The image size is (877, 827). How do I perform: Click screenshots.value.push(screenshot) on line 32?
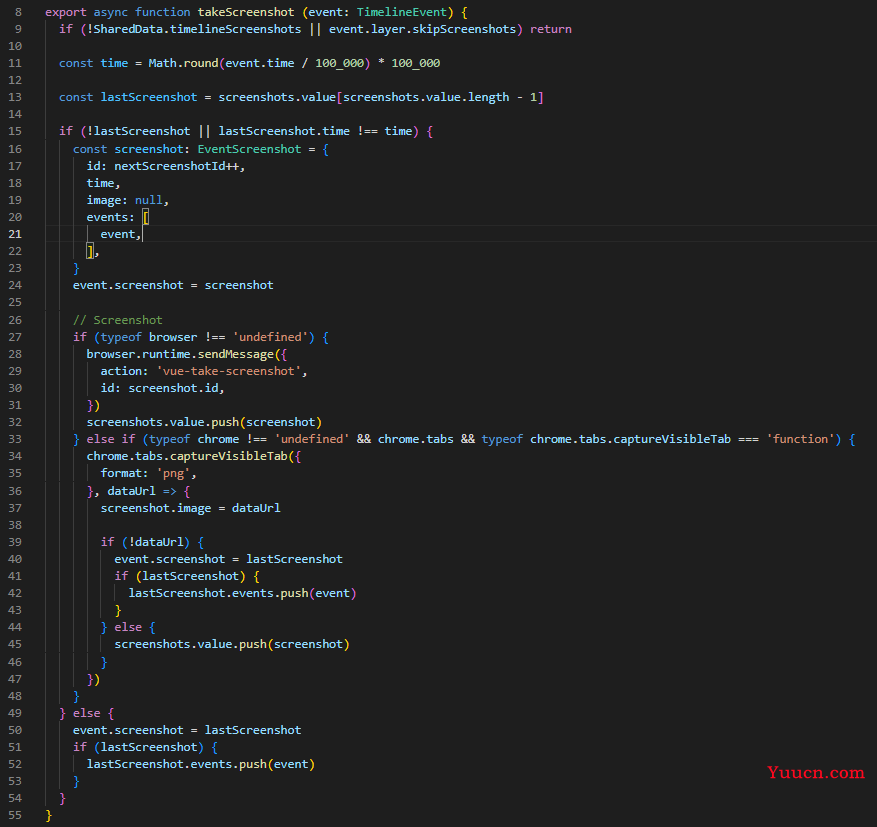(204, 422)
